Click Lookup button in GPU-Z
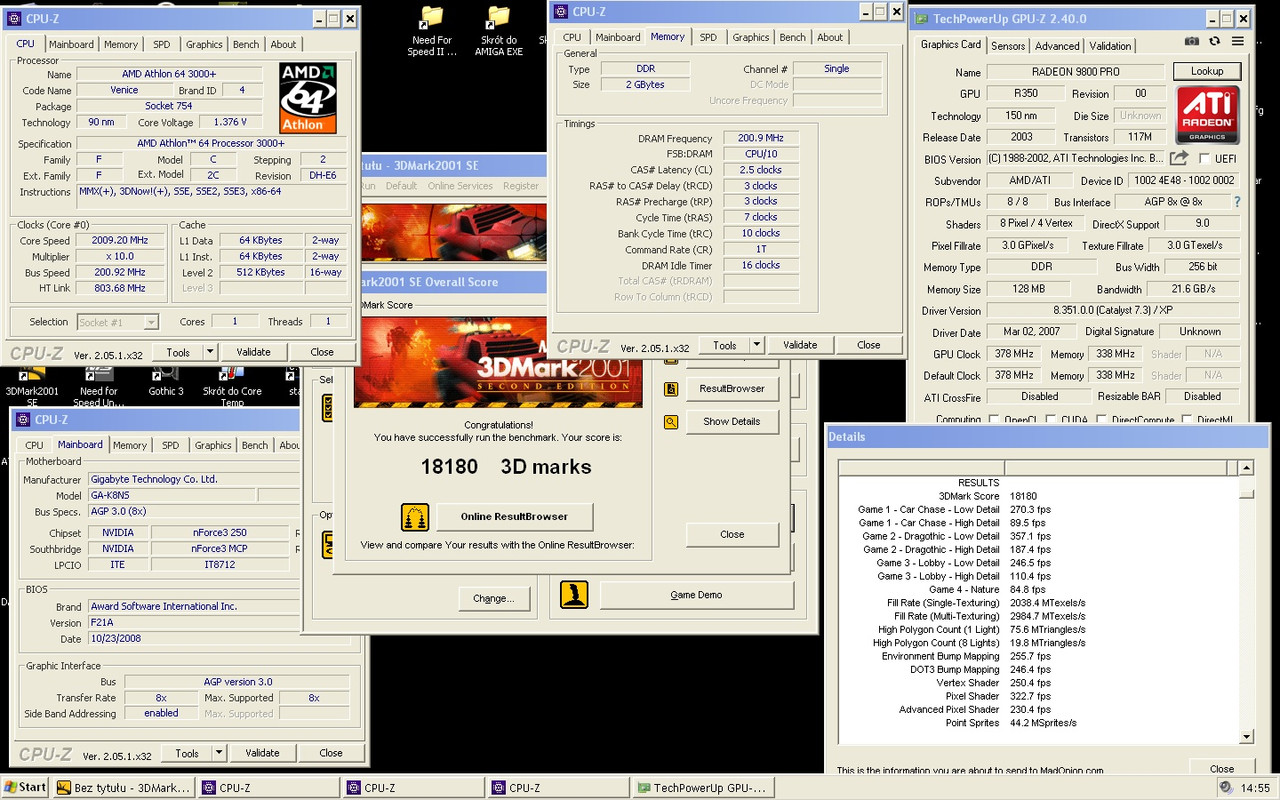 click(x=1207, y=71)
